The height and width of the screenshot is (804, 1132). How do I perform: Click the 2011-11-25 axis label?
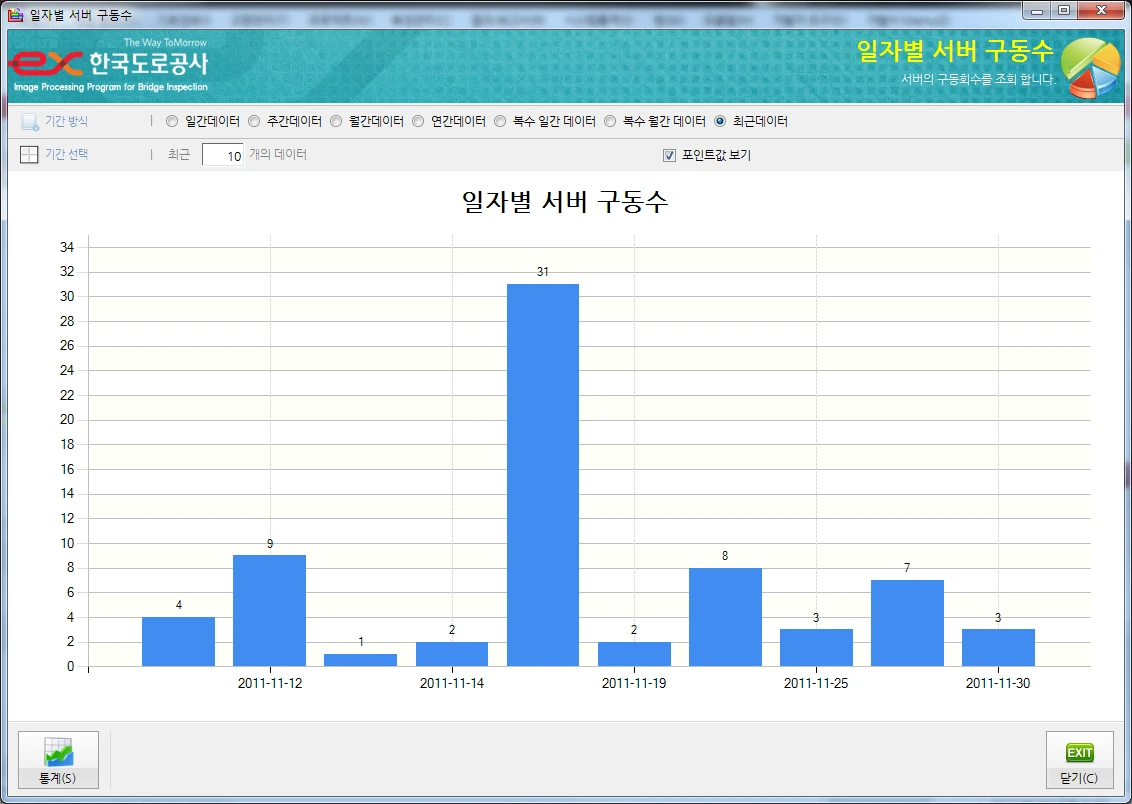point(816,683)
